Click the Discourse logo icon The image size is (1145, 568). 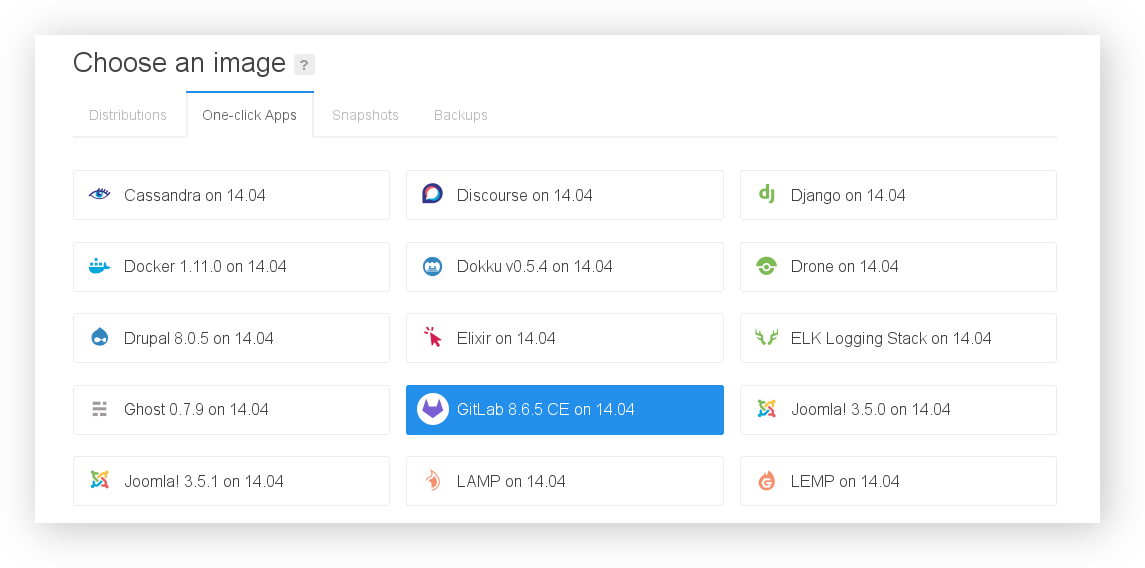point(432,195)
